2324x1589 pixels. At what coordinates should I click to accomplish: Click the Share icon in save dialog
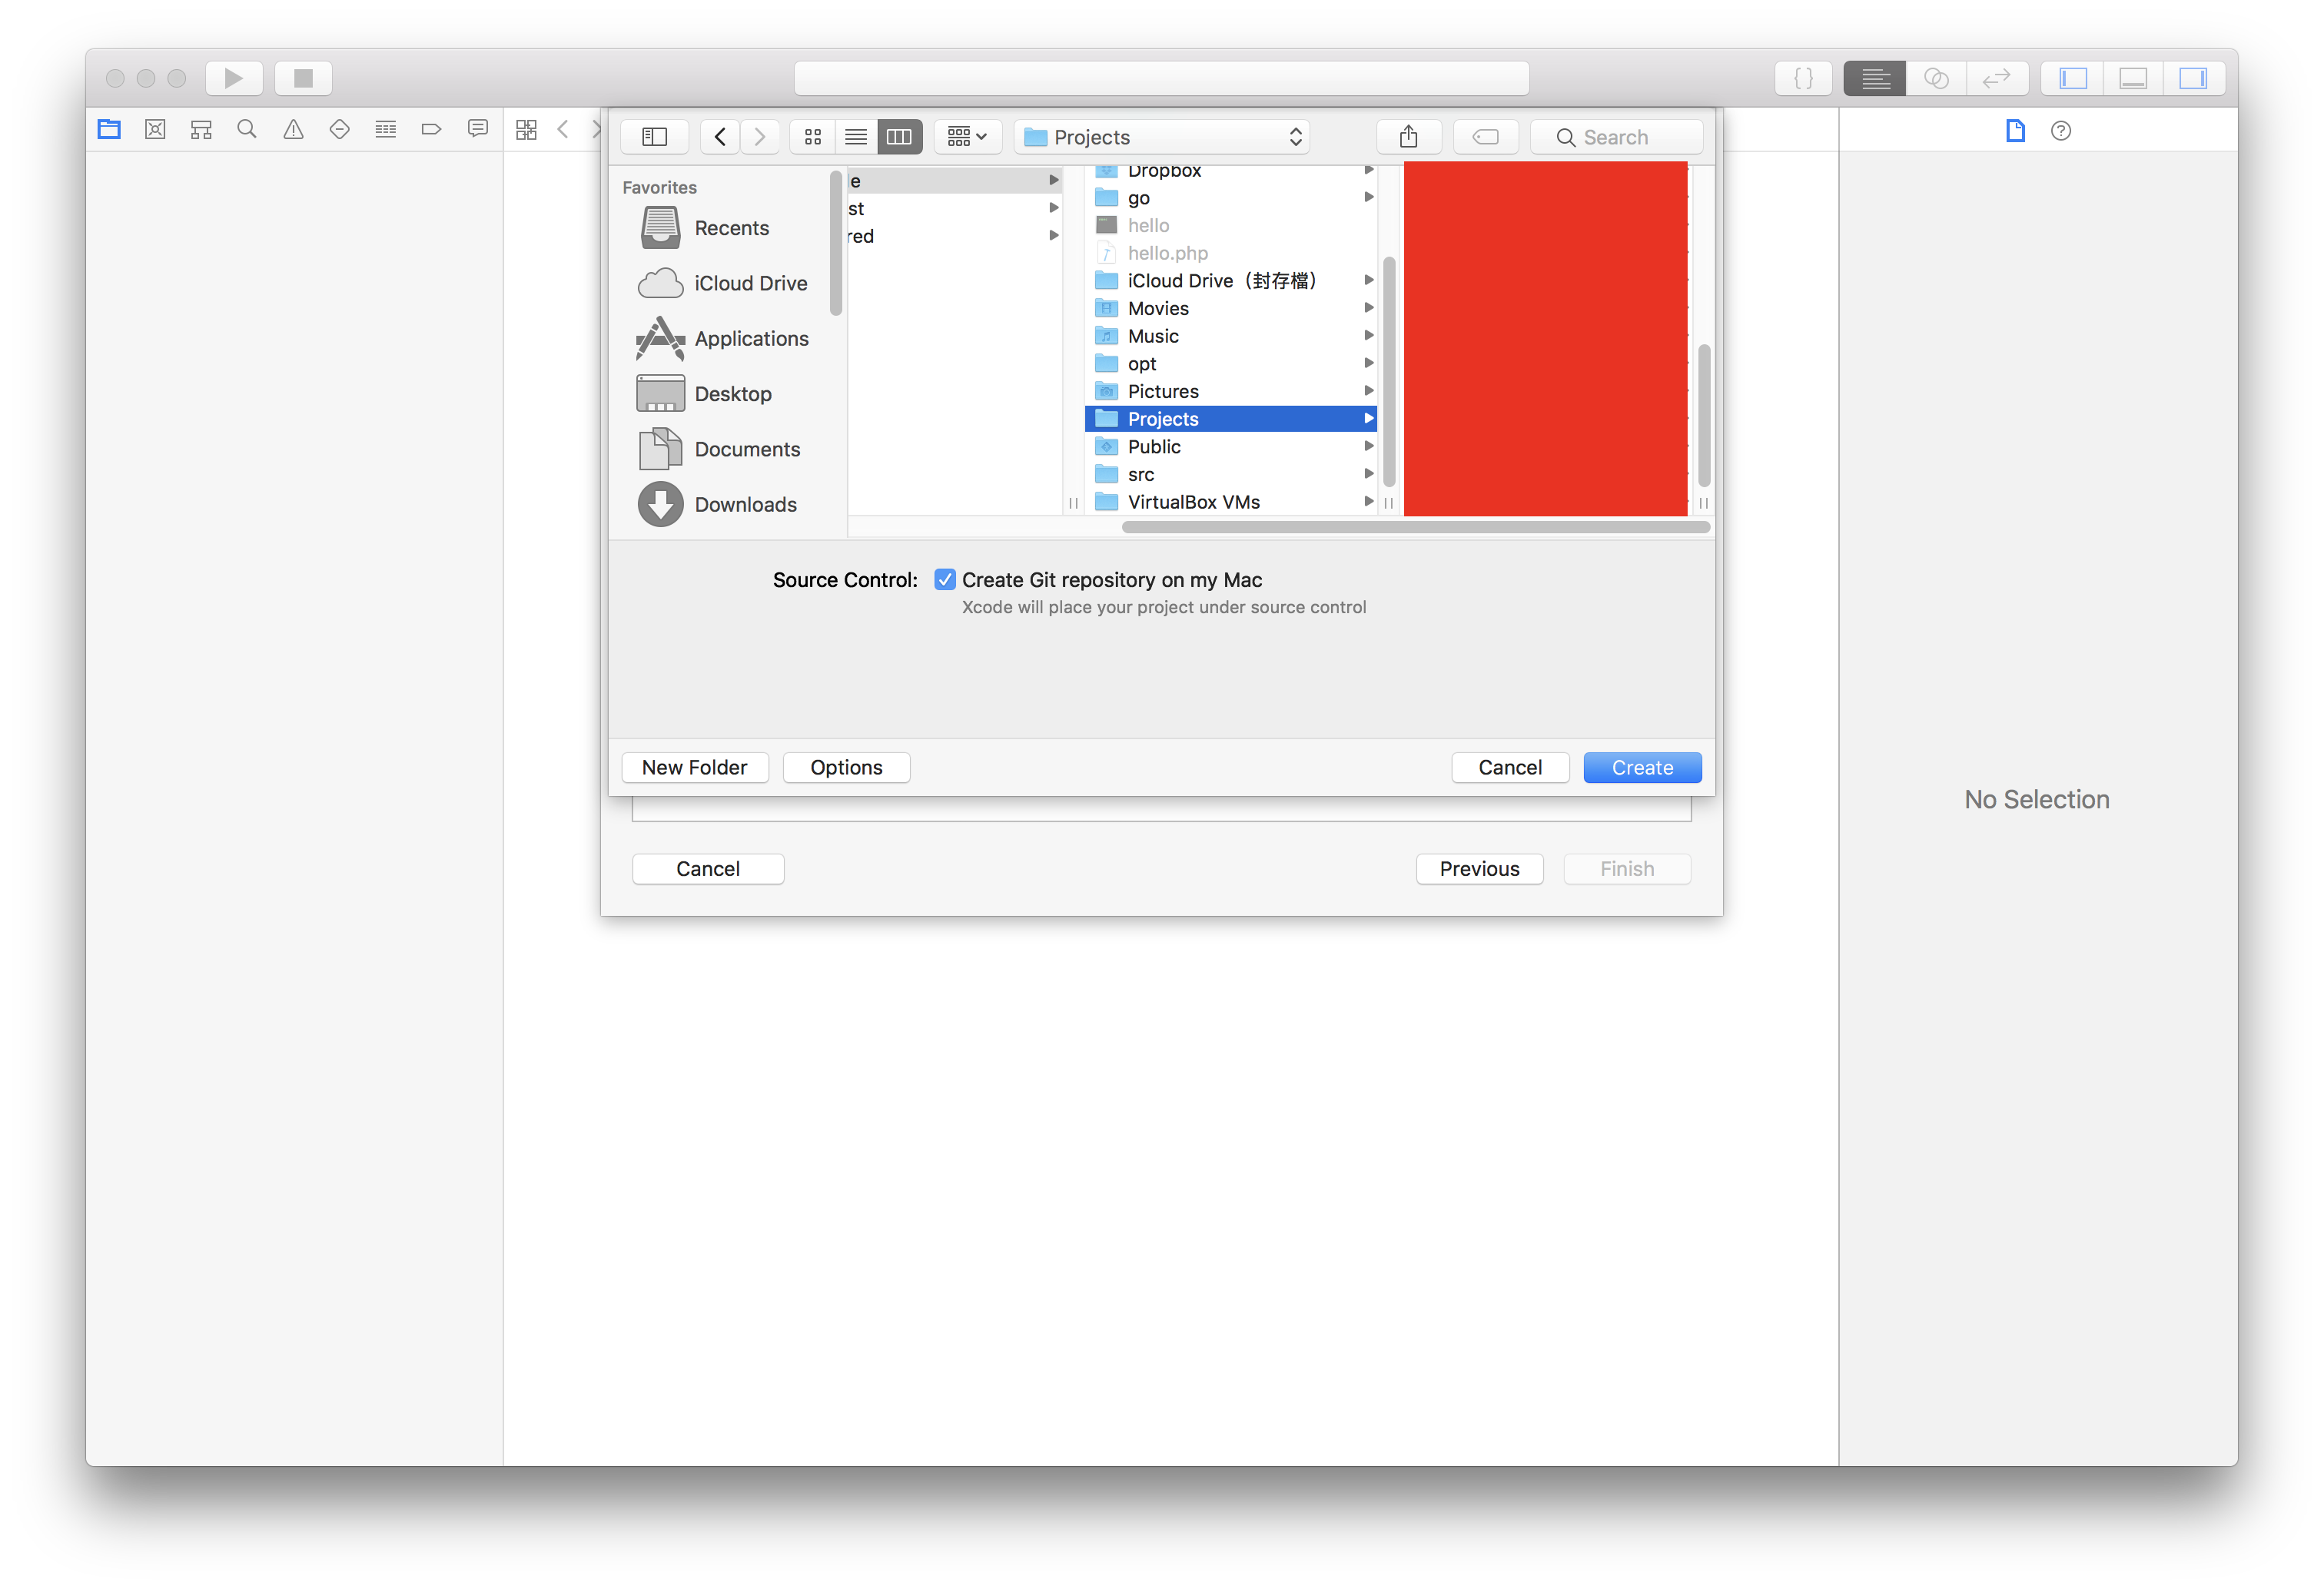pos(1408,137)
